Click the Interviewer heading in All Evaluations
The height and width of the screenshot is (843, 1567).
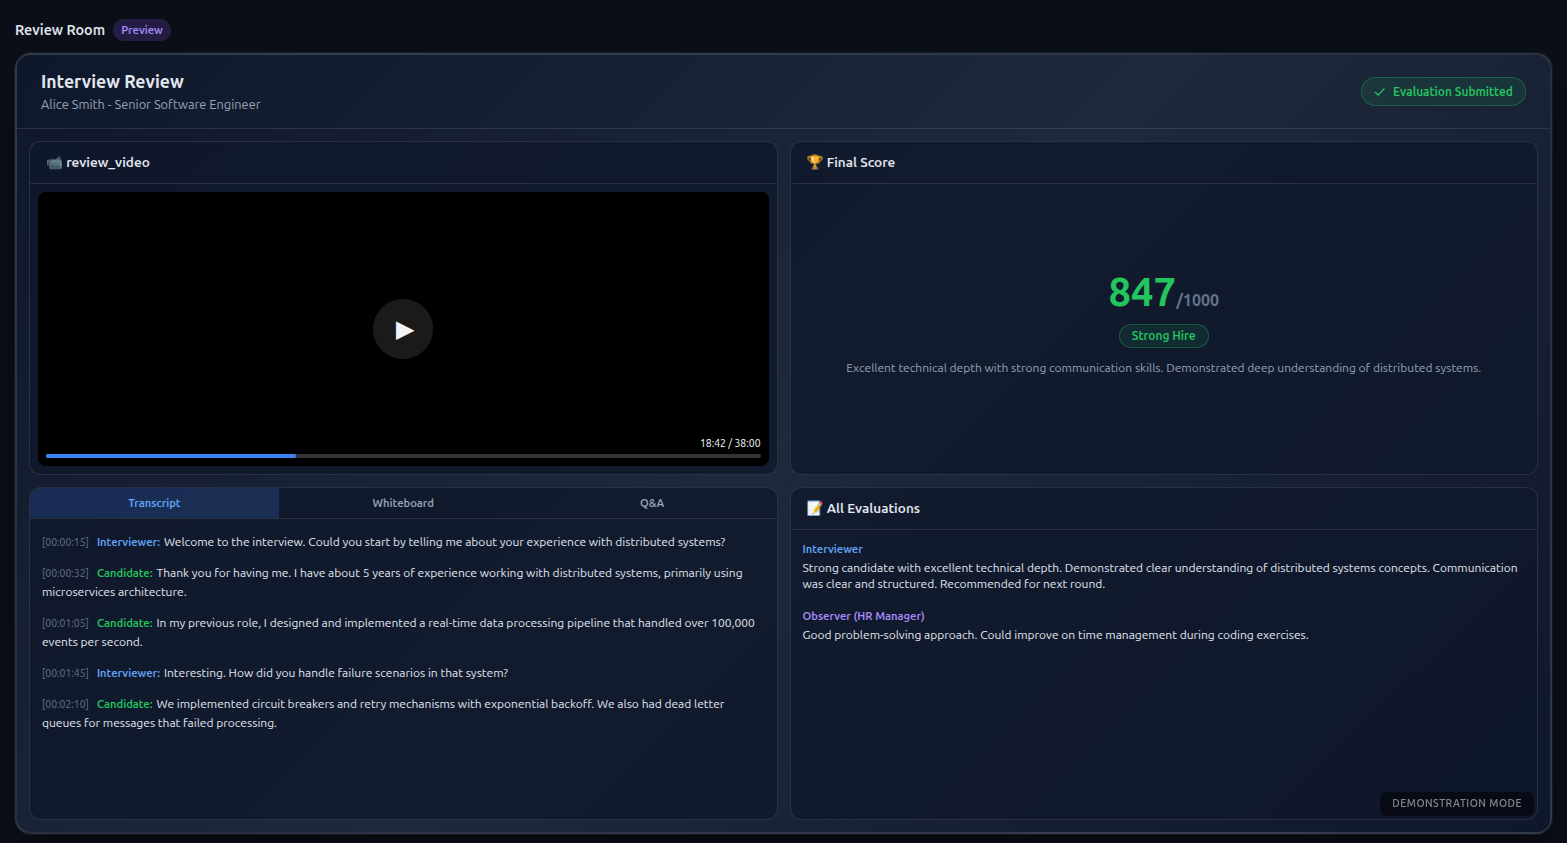click(x=832, y=549)
